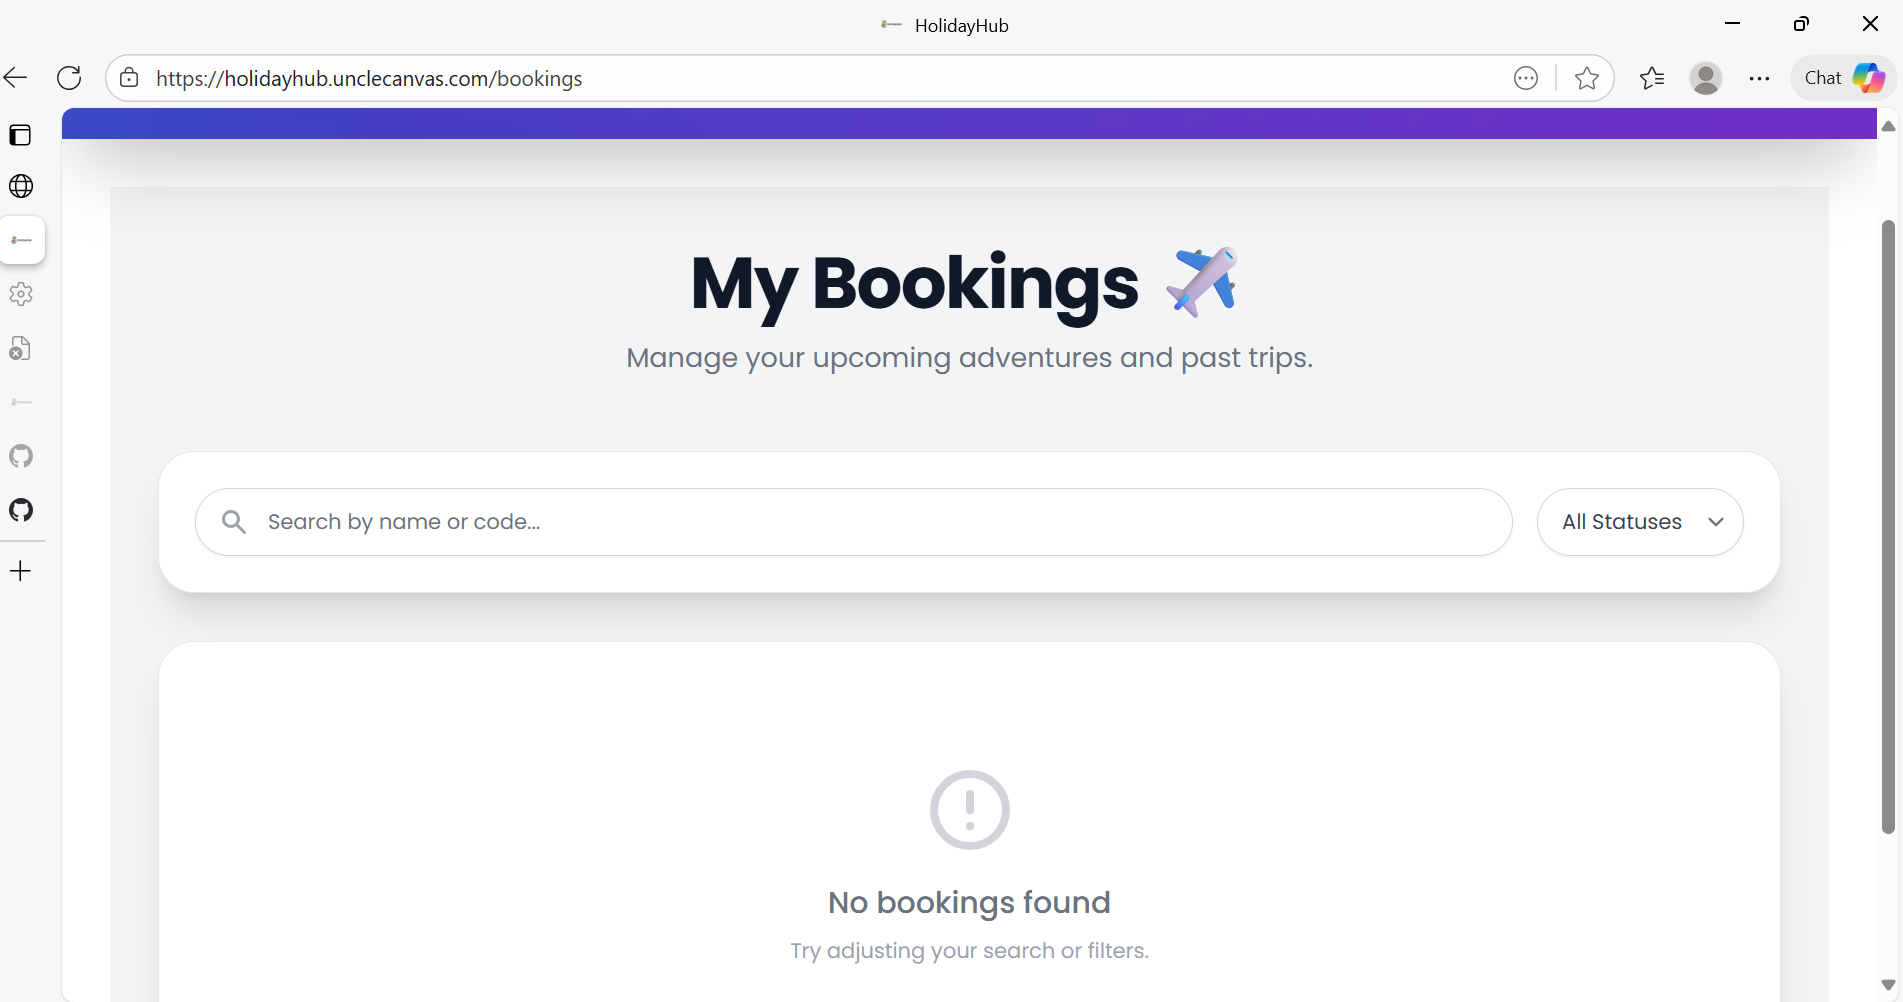Open the favorites list icon
Viewport: 1903px width, 1002px height.
coord(1652,78)
